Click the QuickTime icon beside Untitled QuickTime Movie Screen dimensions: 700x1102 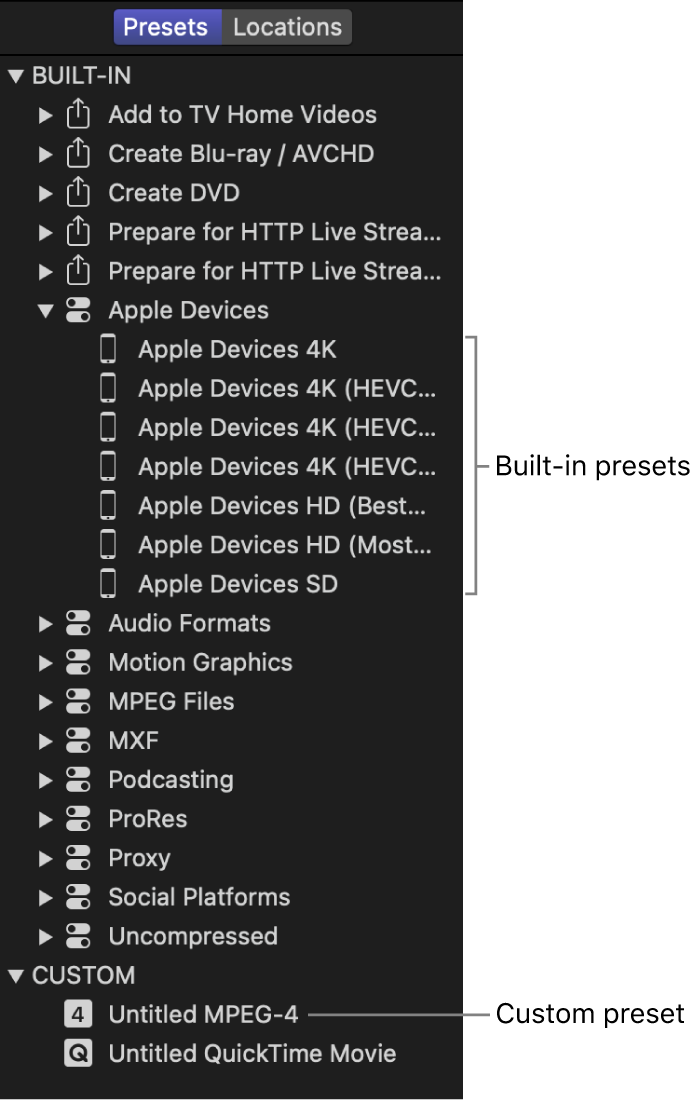point(79,1053)
